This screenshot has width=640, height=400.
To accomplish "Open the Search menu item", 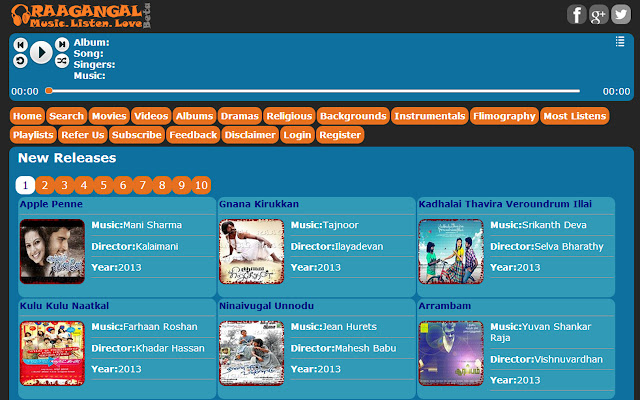I will (67, 116).
